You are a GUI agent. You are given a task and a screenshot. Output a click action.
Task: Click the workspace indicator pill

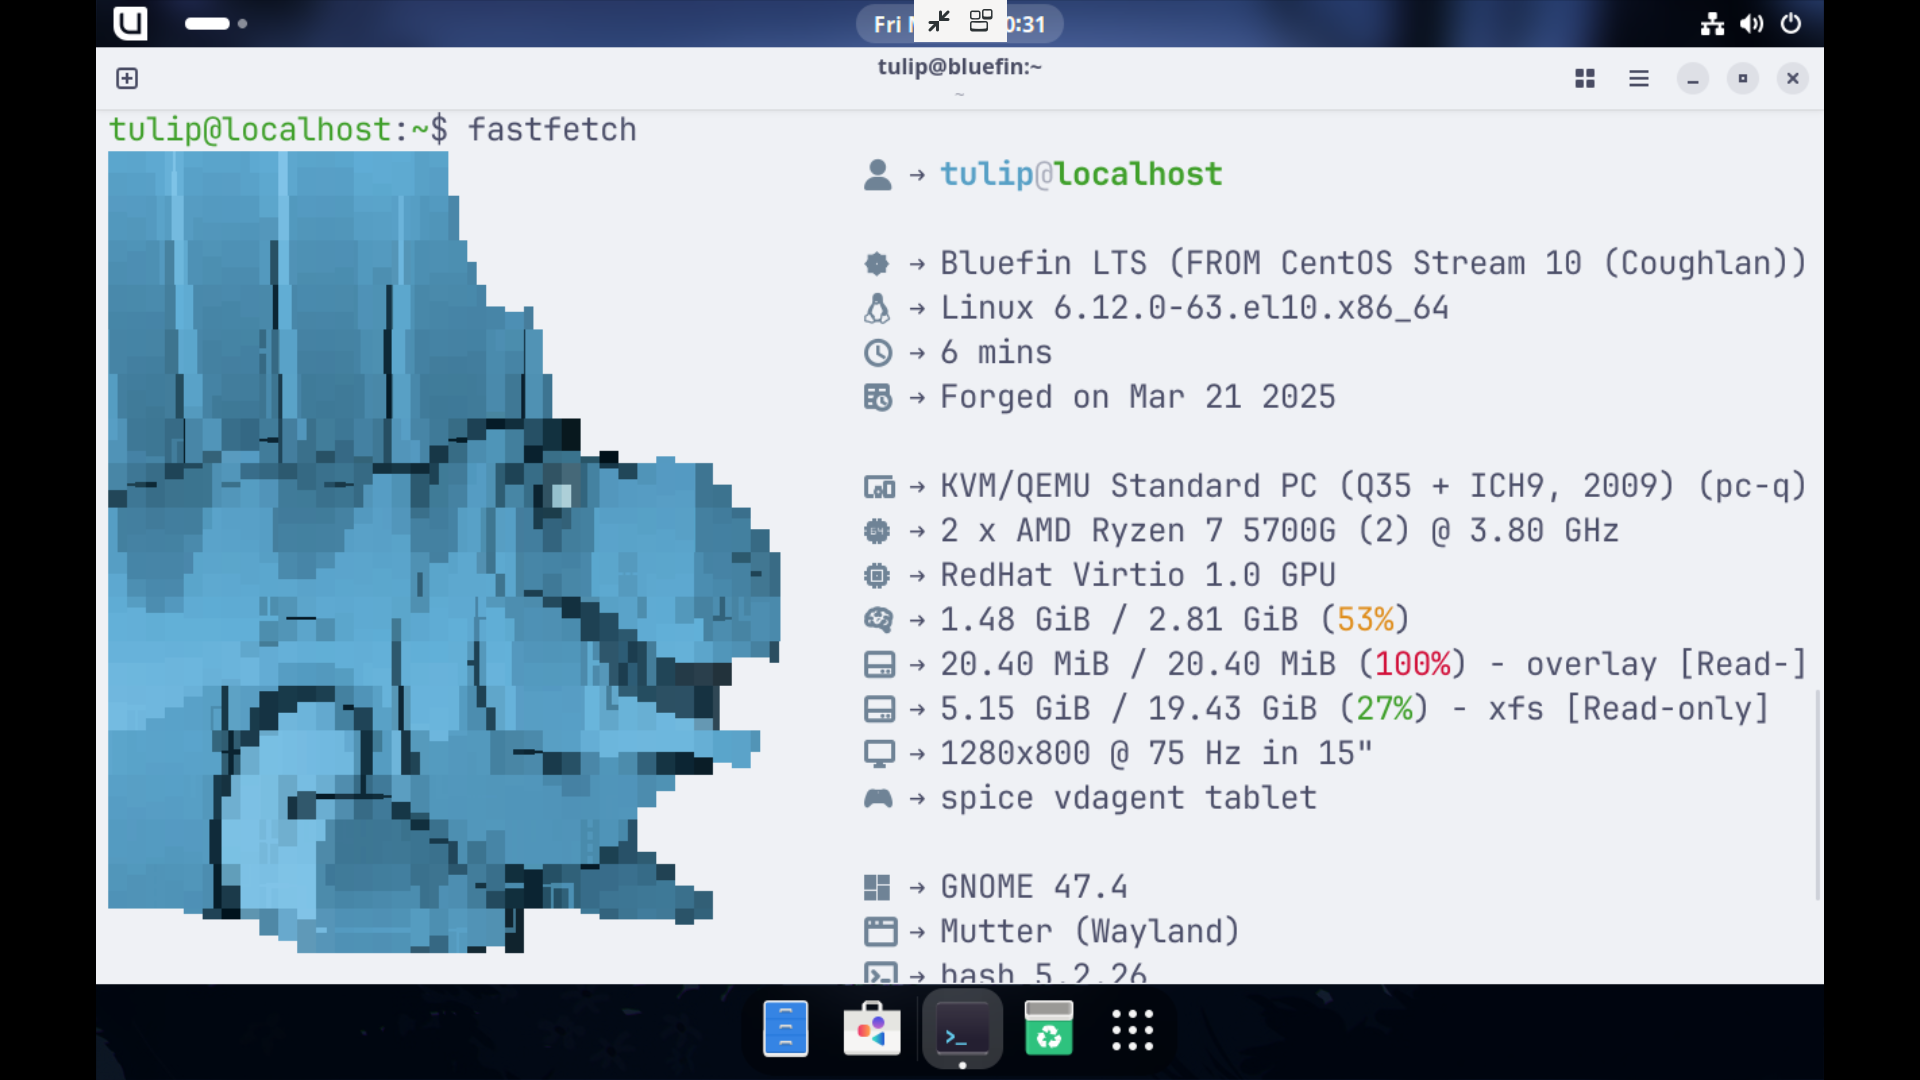tap(207, 23)
